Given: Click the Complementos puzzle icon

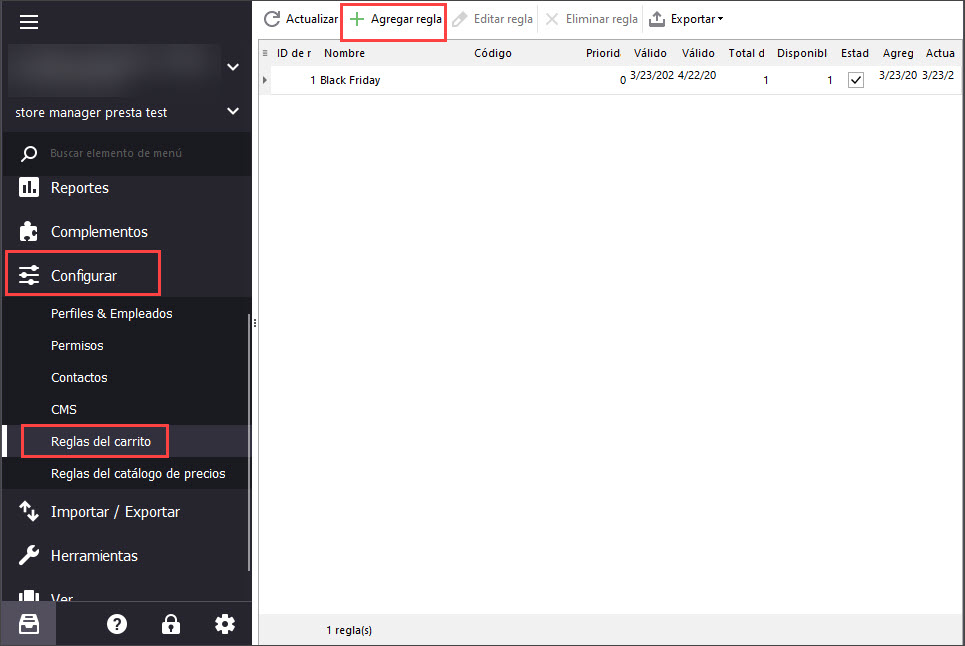Looking at the screenshot, I should [29, 231].
